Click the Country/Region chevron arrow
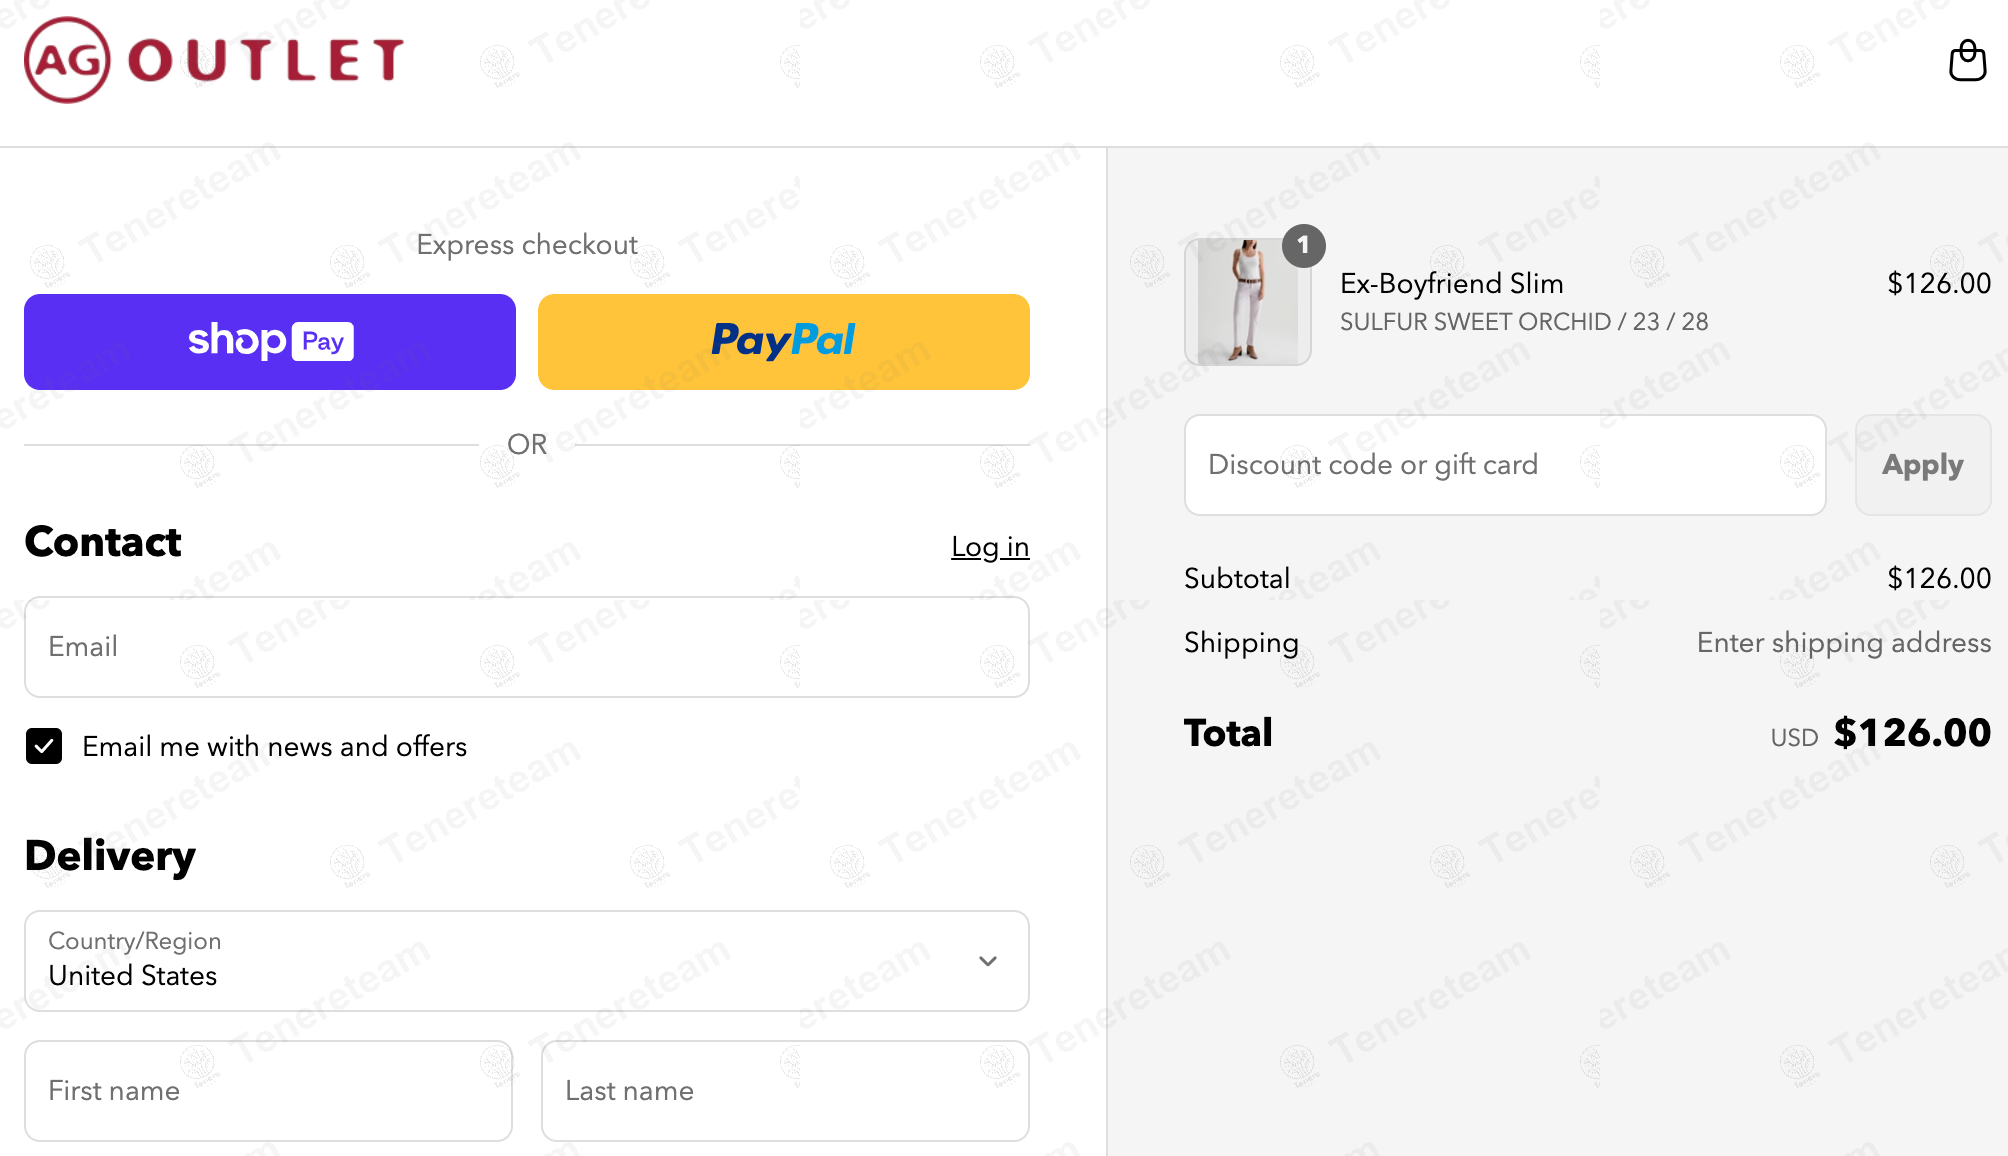This screenshot has height=1156, width=2008. coord(988,961)
